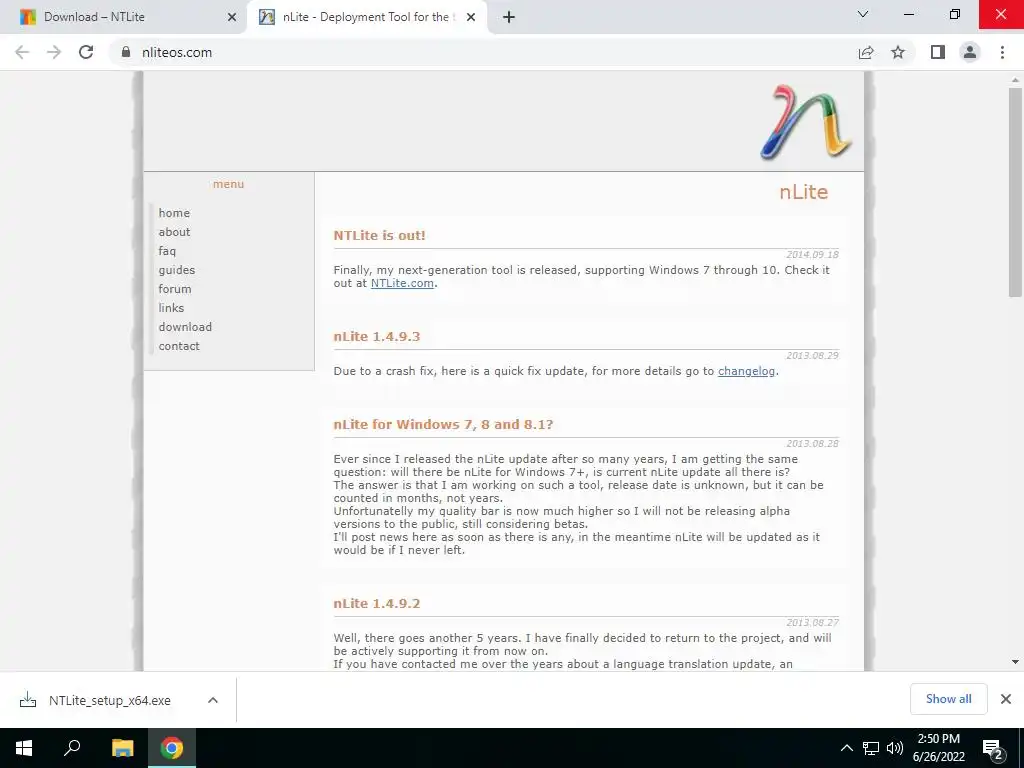Open the contact menu link

179,346
